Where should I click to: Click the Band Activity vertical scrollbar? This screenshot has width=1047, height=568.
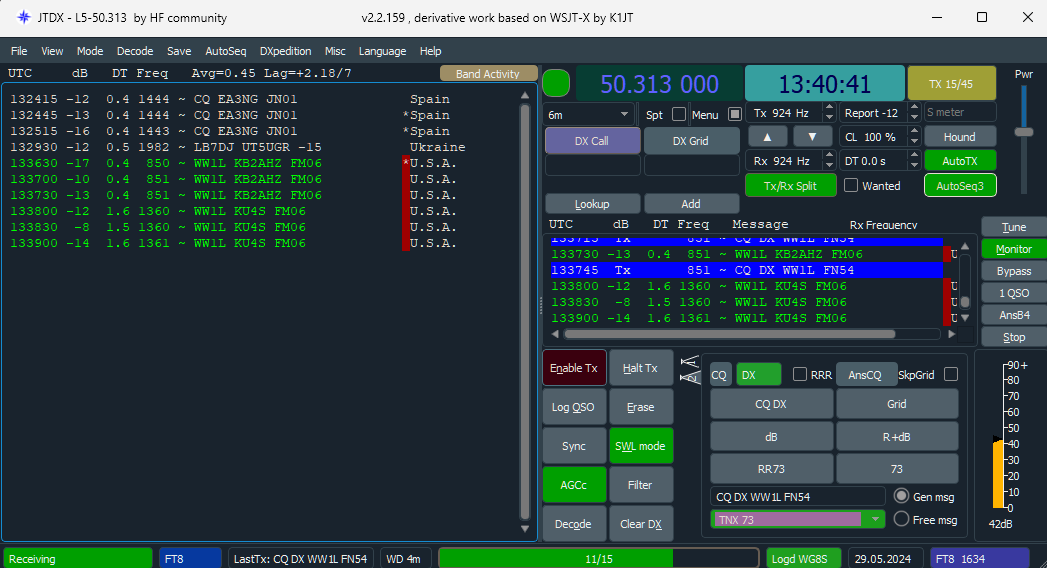click(x=525, y=312)
